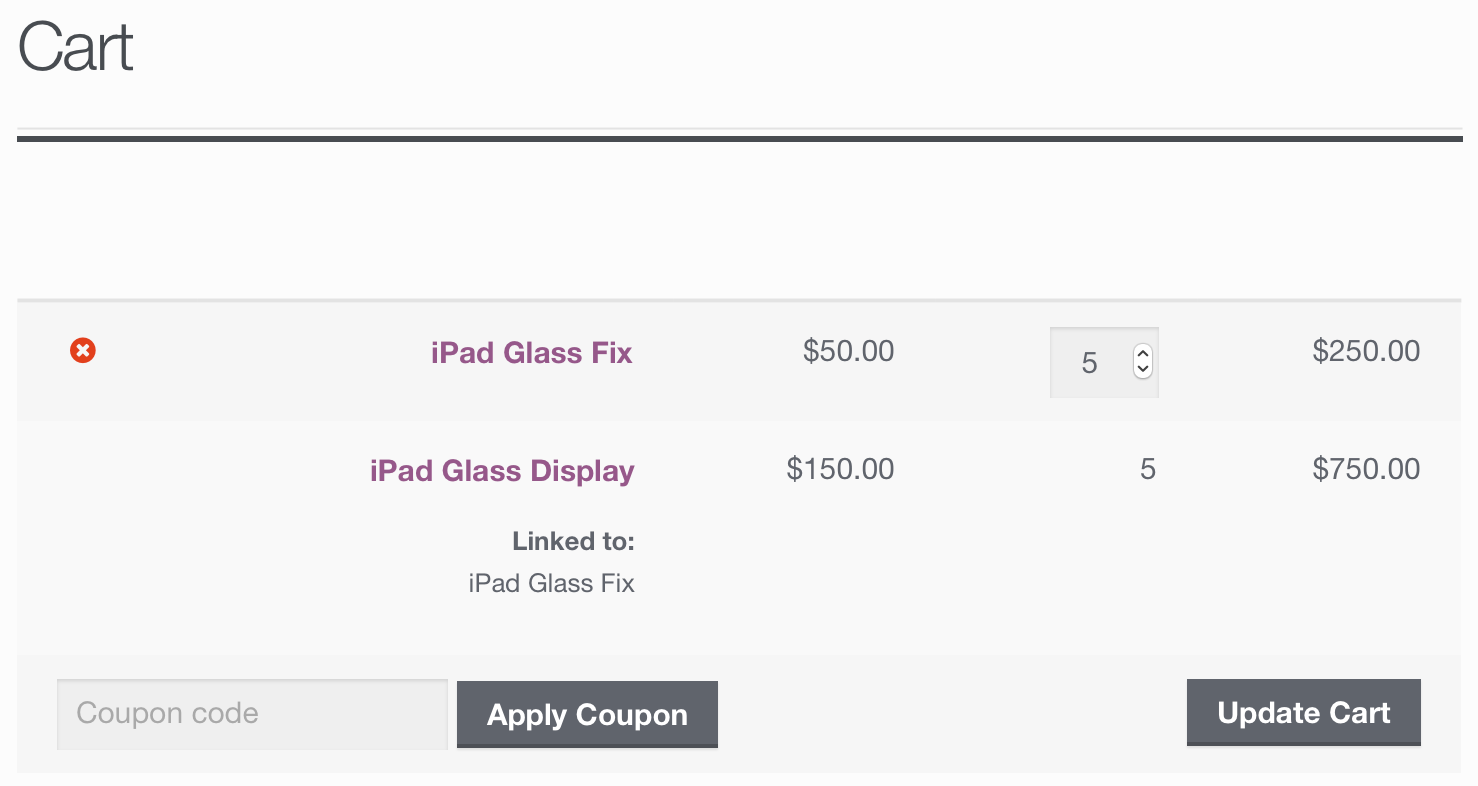Click the Coupon code placeholder text

tap(167, 714)
